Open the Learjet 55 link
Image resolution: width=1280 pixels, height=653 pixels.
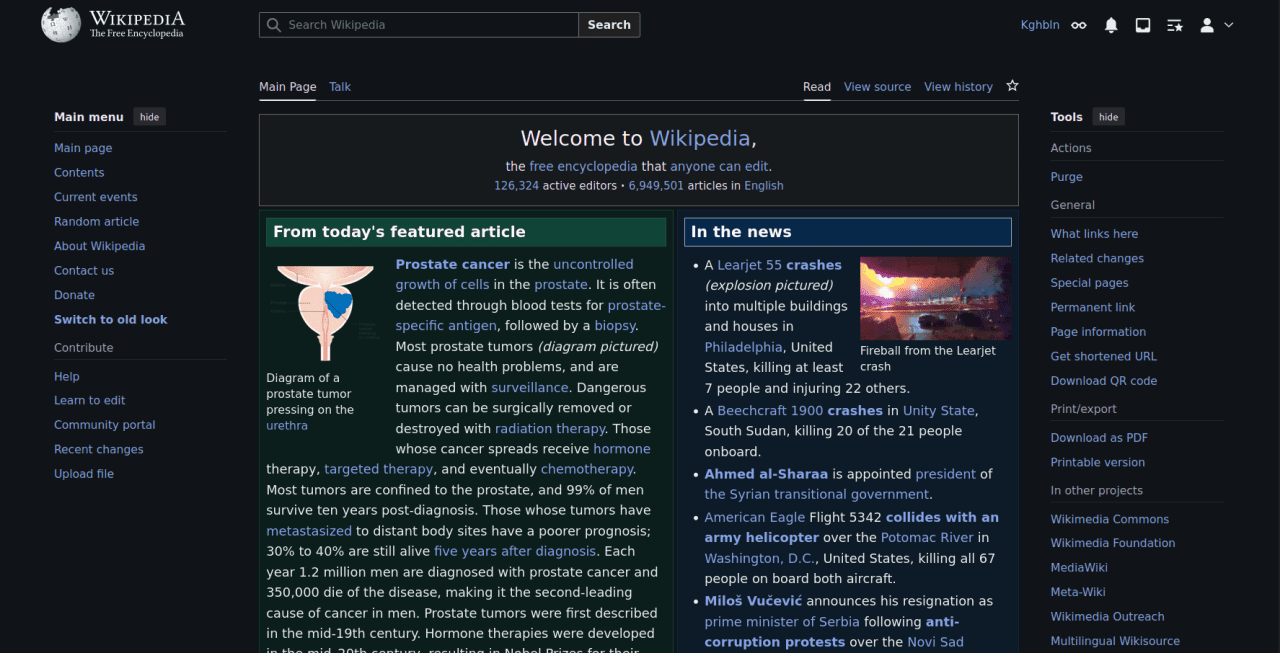pyautogui.click(x=750, y=265)
